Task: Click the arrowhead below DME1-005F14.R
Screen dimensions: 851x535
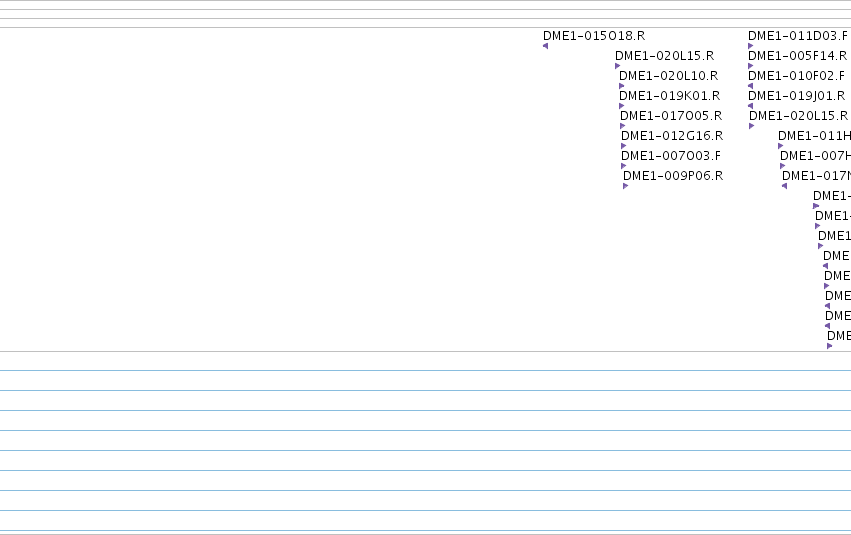Action: [x=751, y=66]
